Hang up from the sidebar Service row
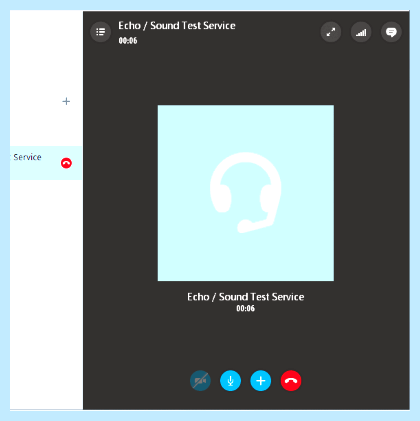Viewport: 420px width, 421px height. tap(66, 163)
